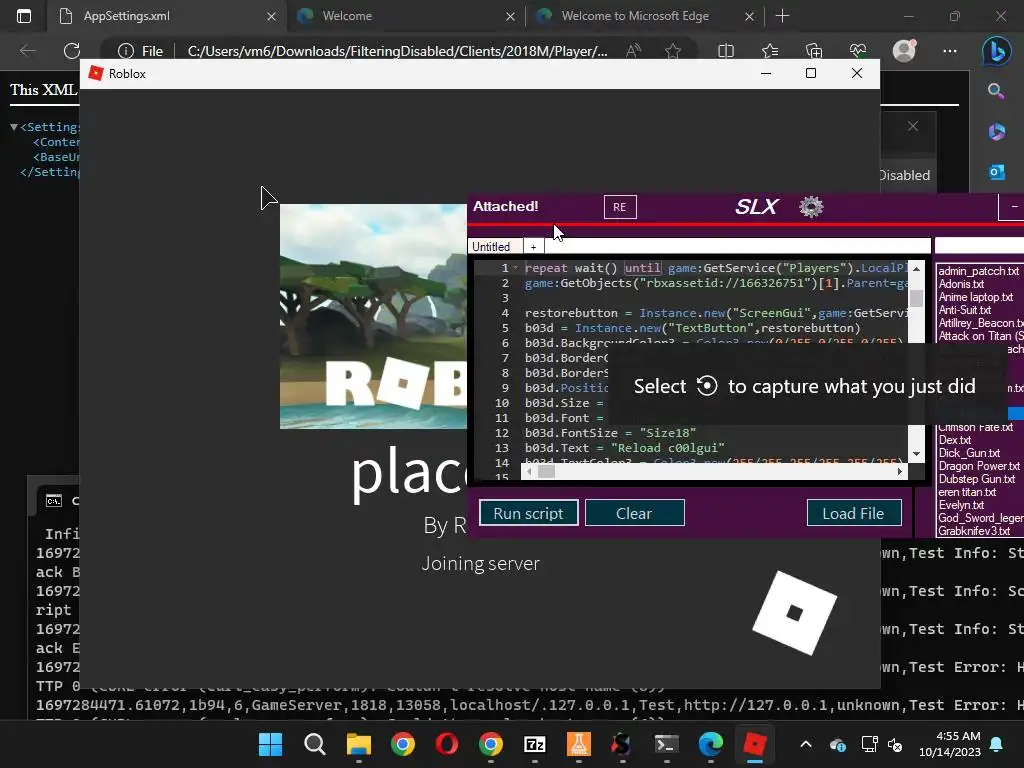This screenshot has width=1024, height=768.
Task: Select Dubstep Gun.txt script
Action: pos(977,479)
